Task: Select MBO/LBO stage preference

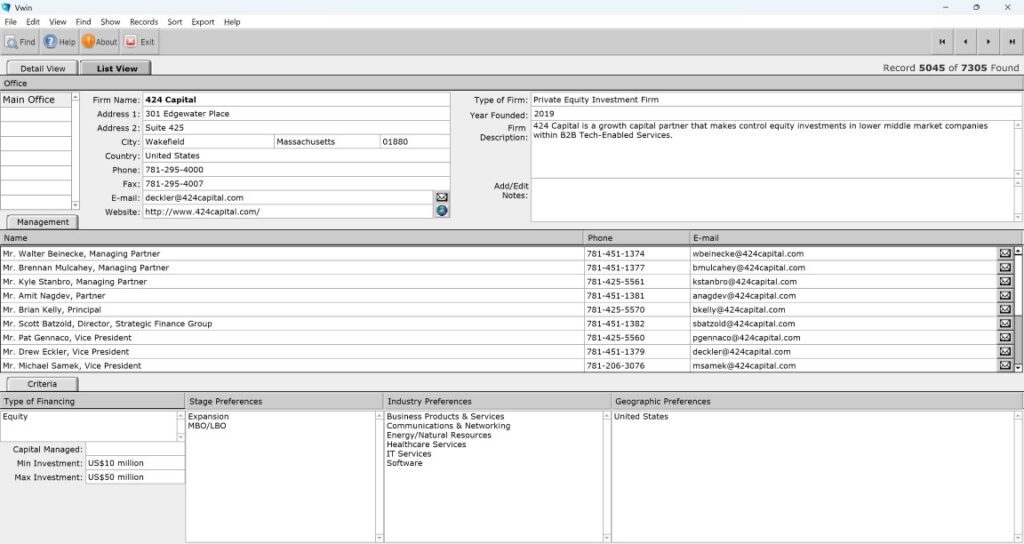Action: click(x=207, y=426)
